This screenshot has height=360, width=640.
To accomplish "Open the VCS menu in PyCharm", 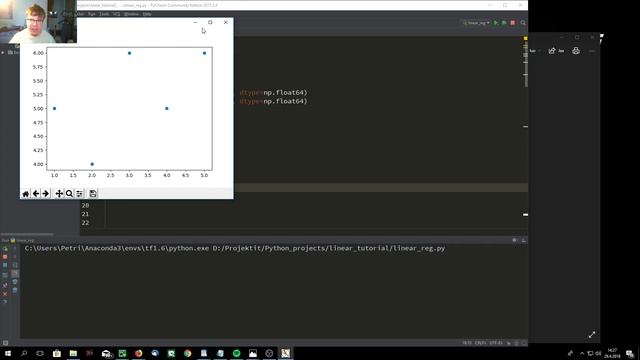I will [x=117, y=14].
